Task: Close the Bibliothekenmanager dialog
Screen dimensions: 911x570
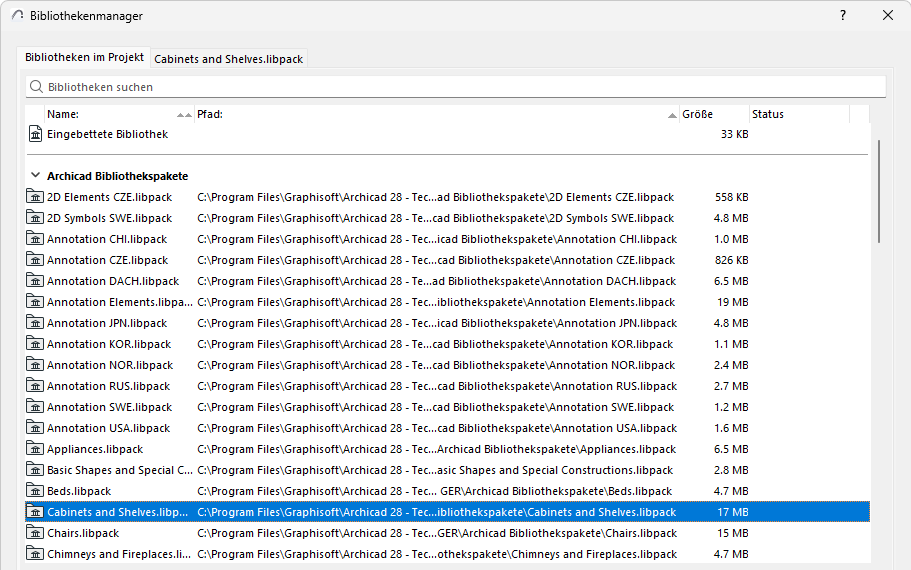Action: point(888,15)
